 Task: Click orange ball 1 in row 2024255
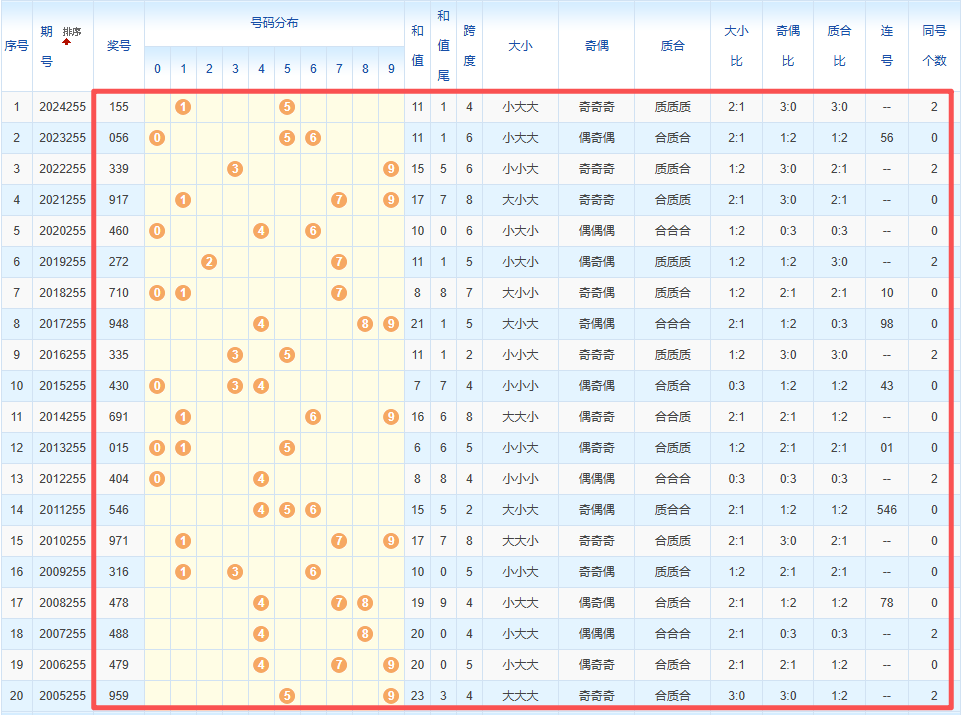coord(183,107)
